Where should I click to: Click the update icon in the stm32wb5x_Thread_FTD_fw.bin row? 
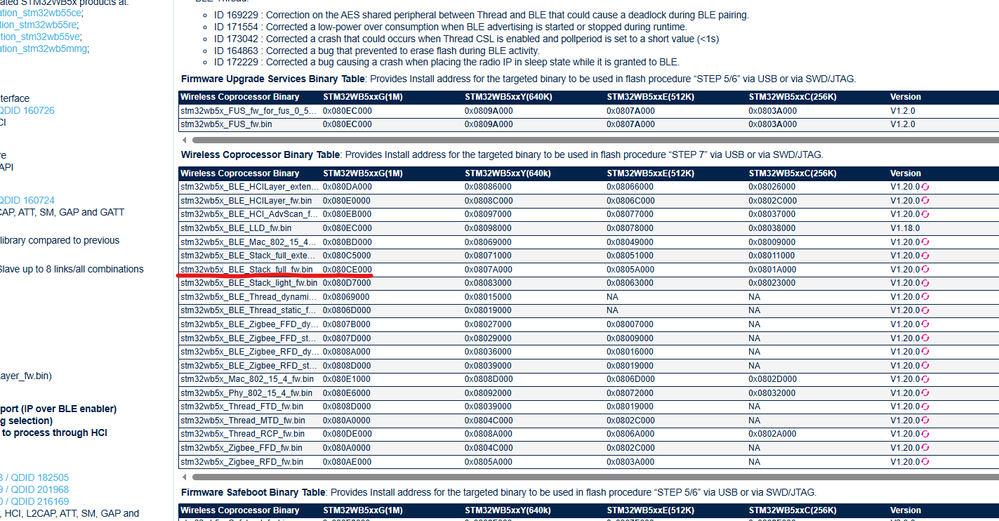click(925, 407)
